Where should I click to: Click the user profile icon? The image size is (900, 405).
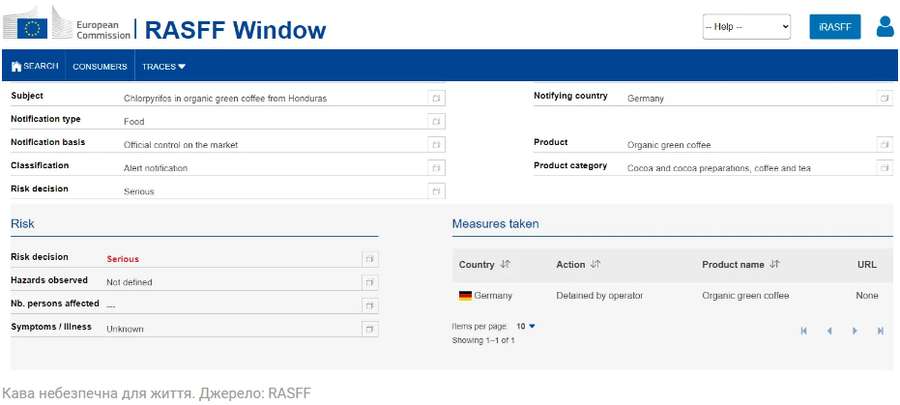[885, 27]
